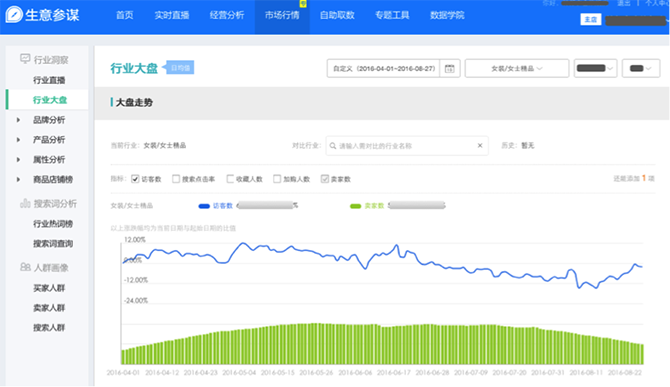Open the date range calendar icon
The height and width of the screenshot is (387, 670).
click(450, 68)
